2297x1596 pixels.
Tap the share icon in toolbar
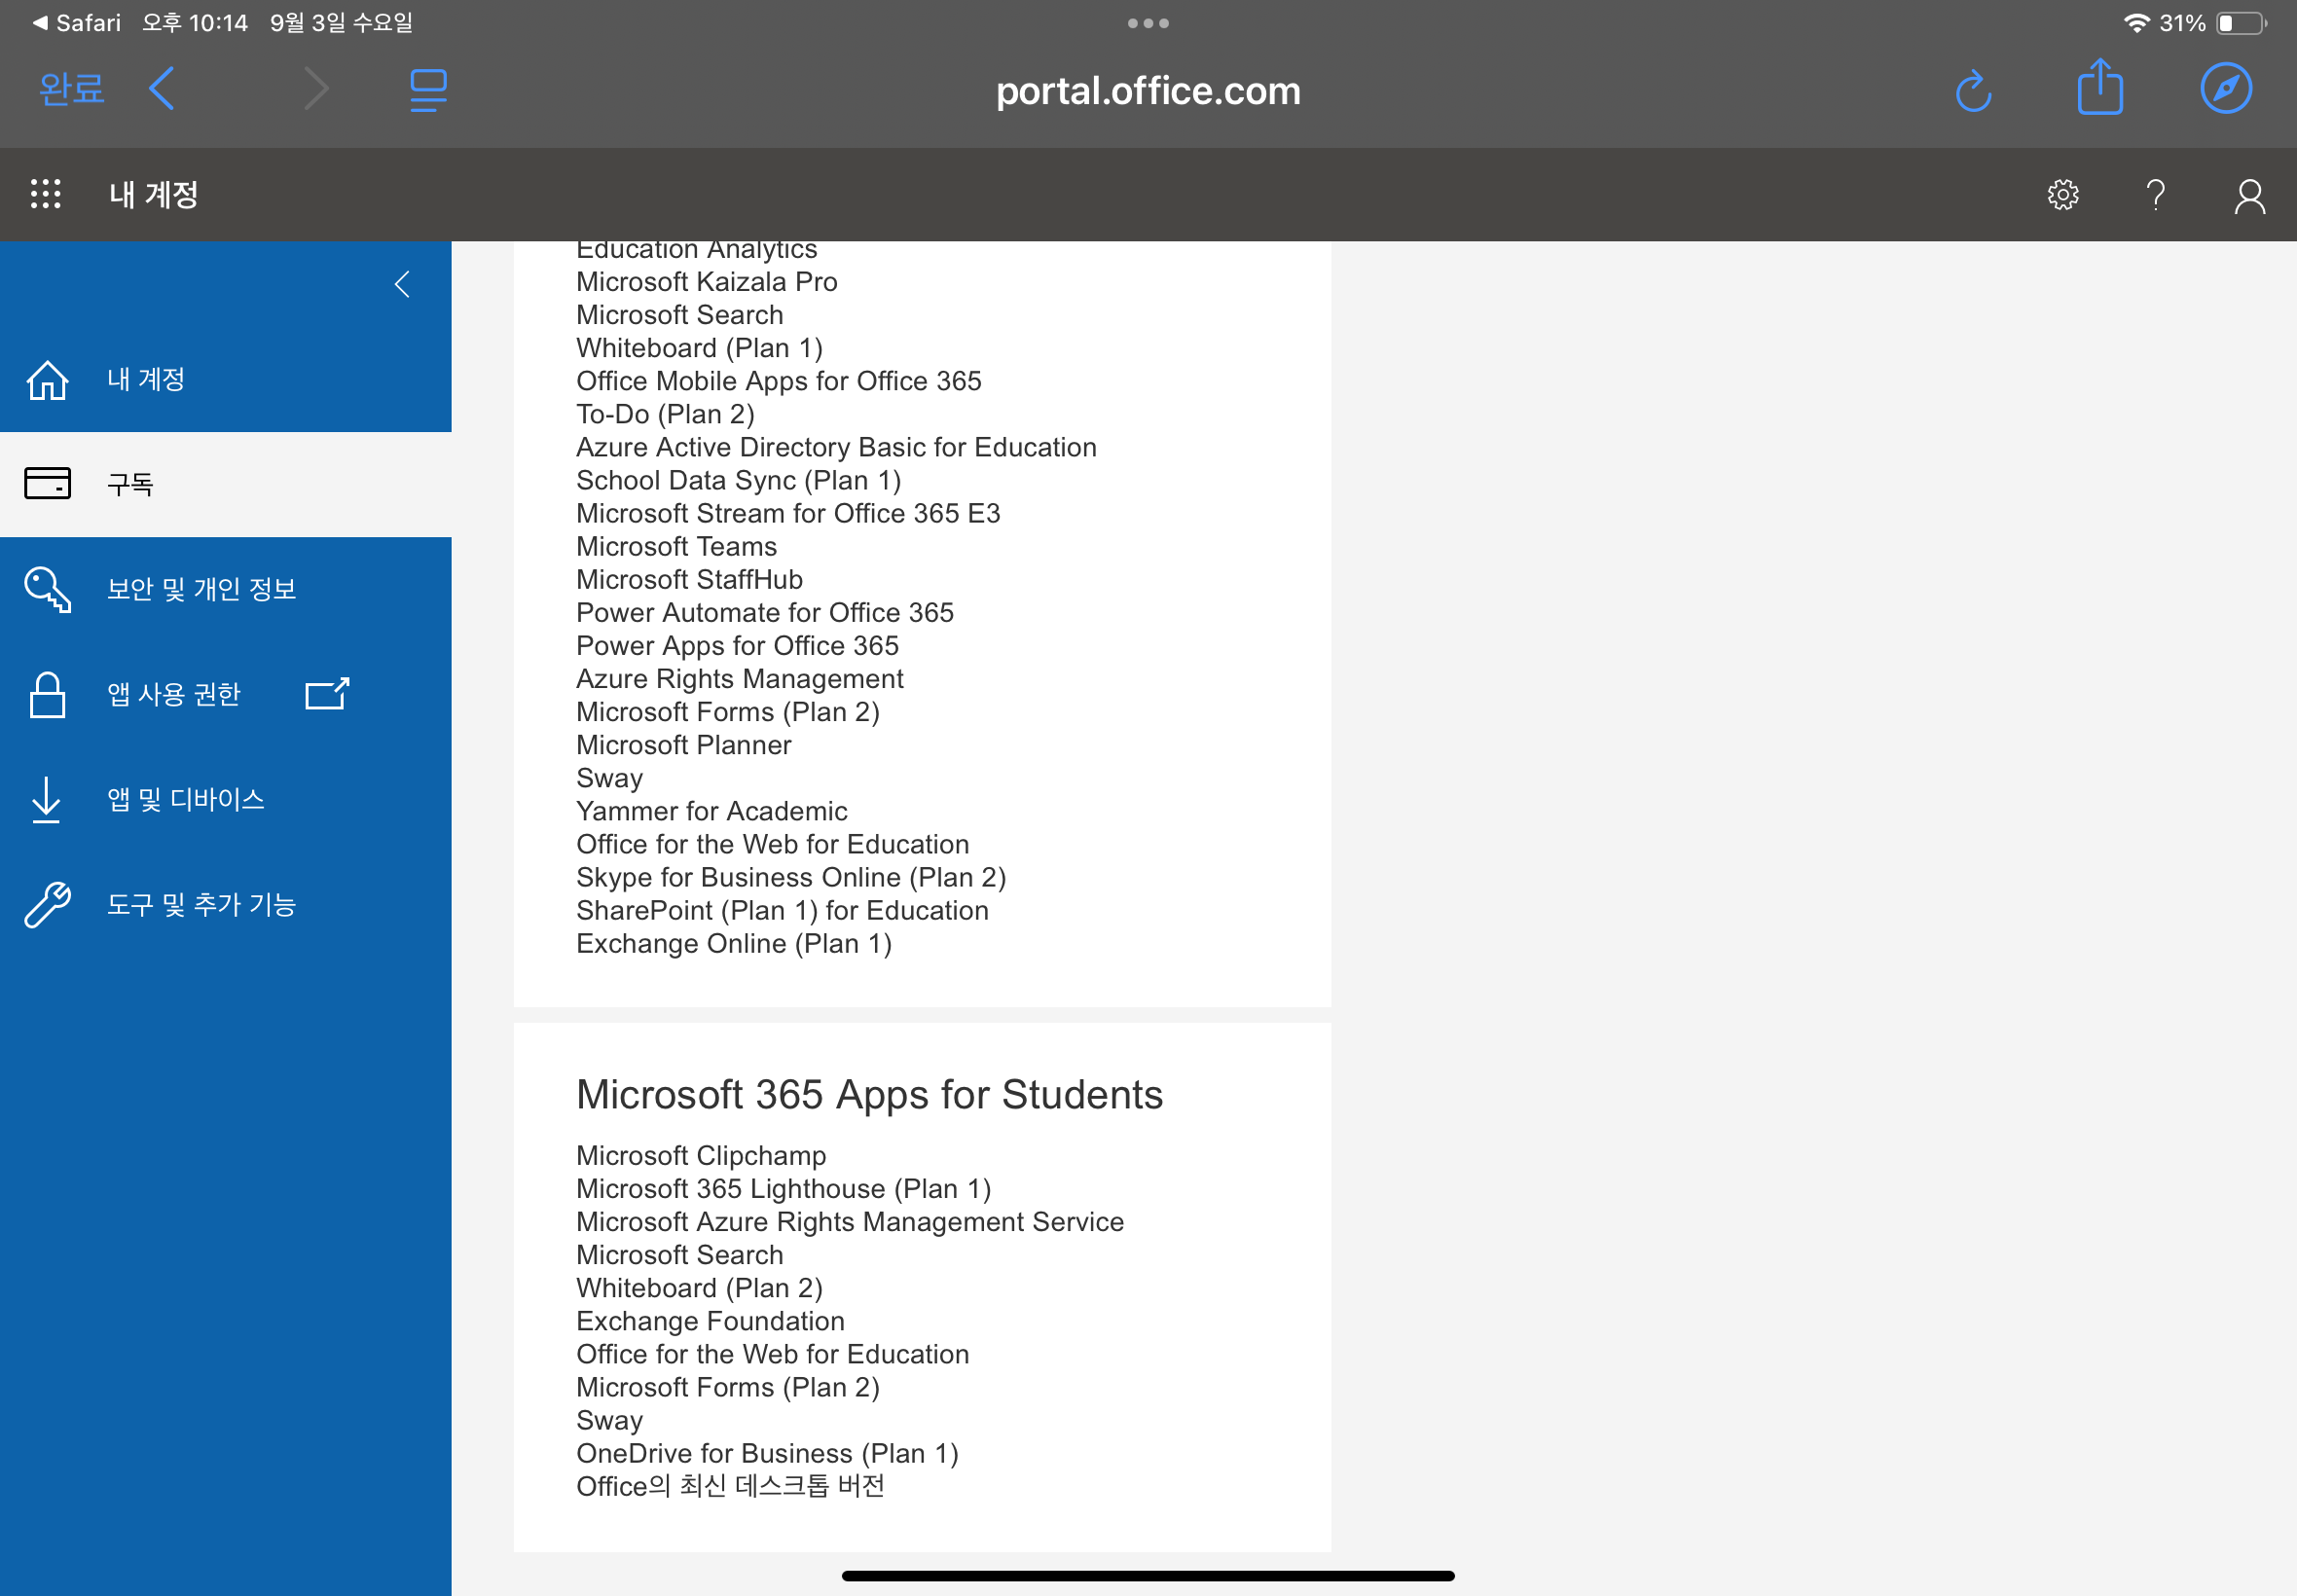point(2099,87)
